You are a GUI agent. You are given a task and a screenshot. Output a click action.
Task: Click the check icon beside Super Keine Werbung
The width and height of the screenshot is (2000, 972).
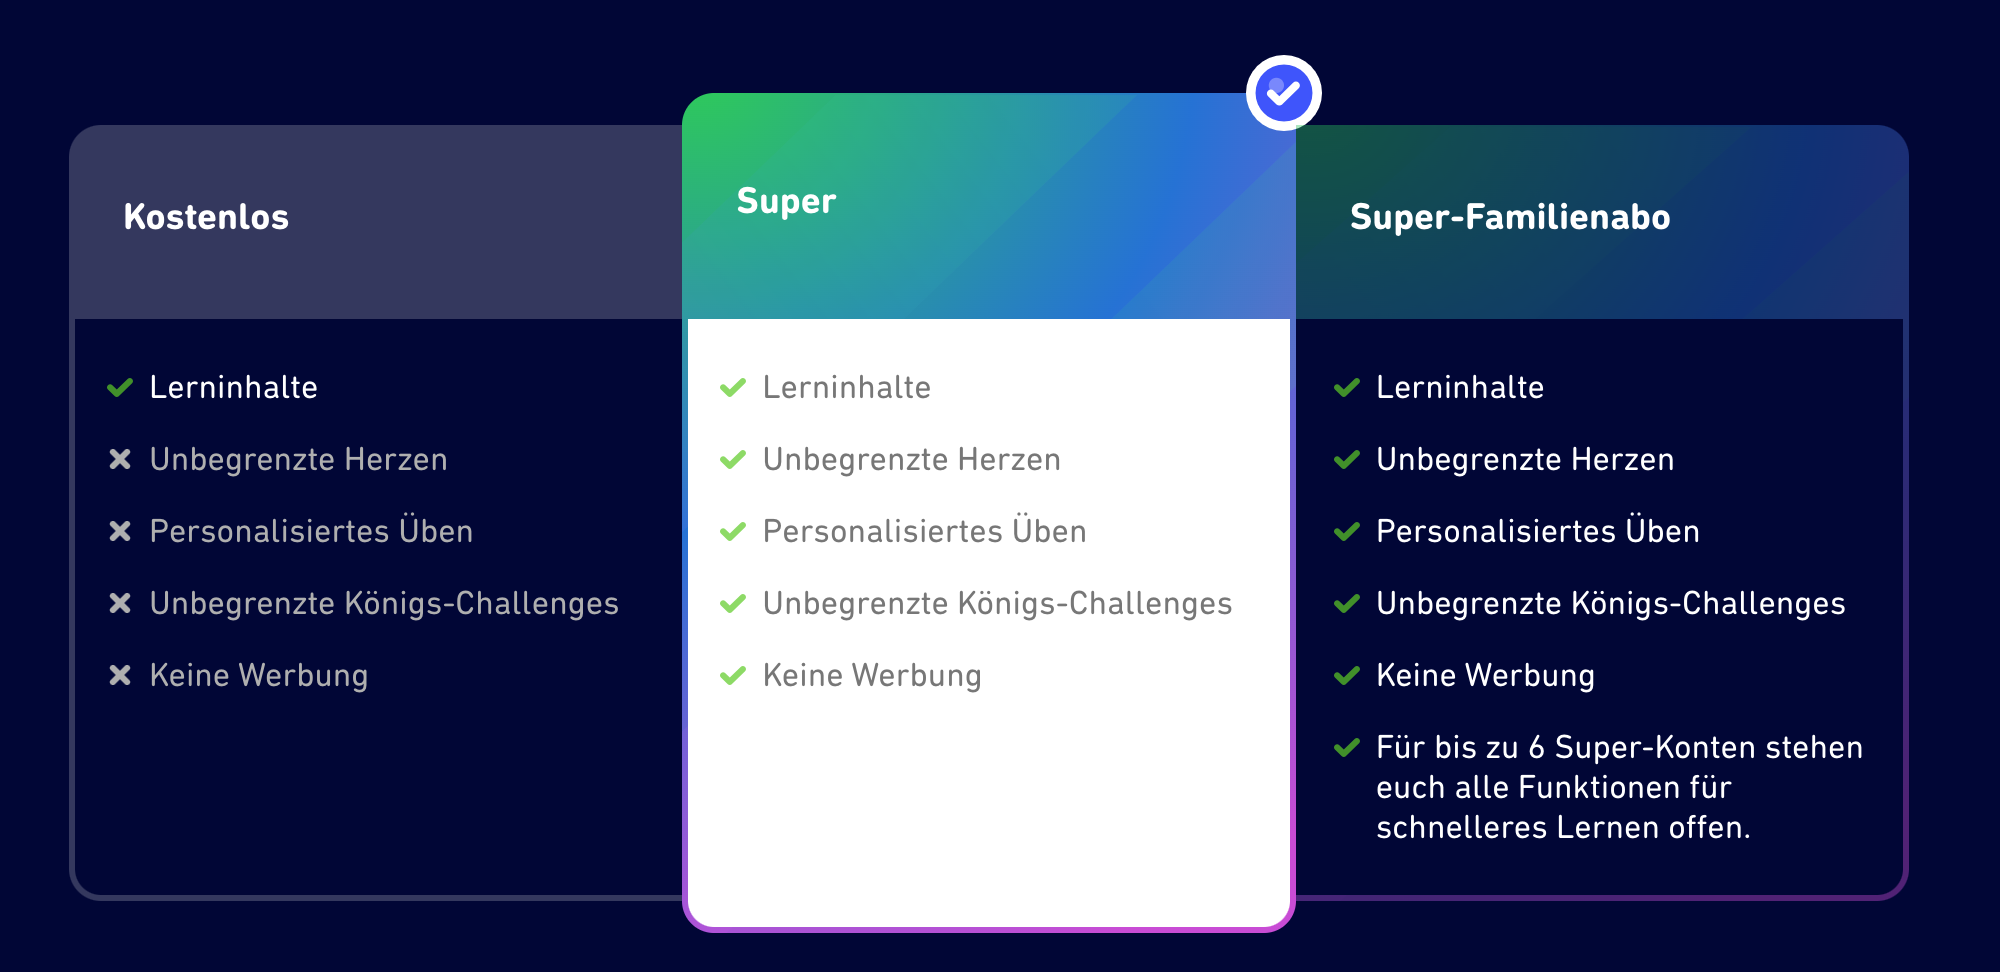tap(733, 676)
